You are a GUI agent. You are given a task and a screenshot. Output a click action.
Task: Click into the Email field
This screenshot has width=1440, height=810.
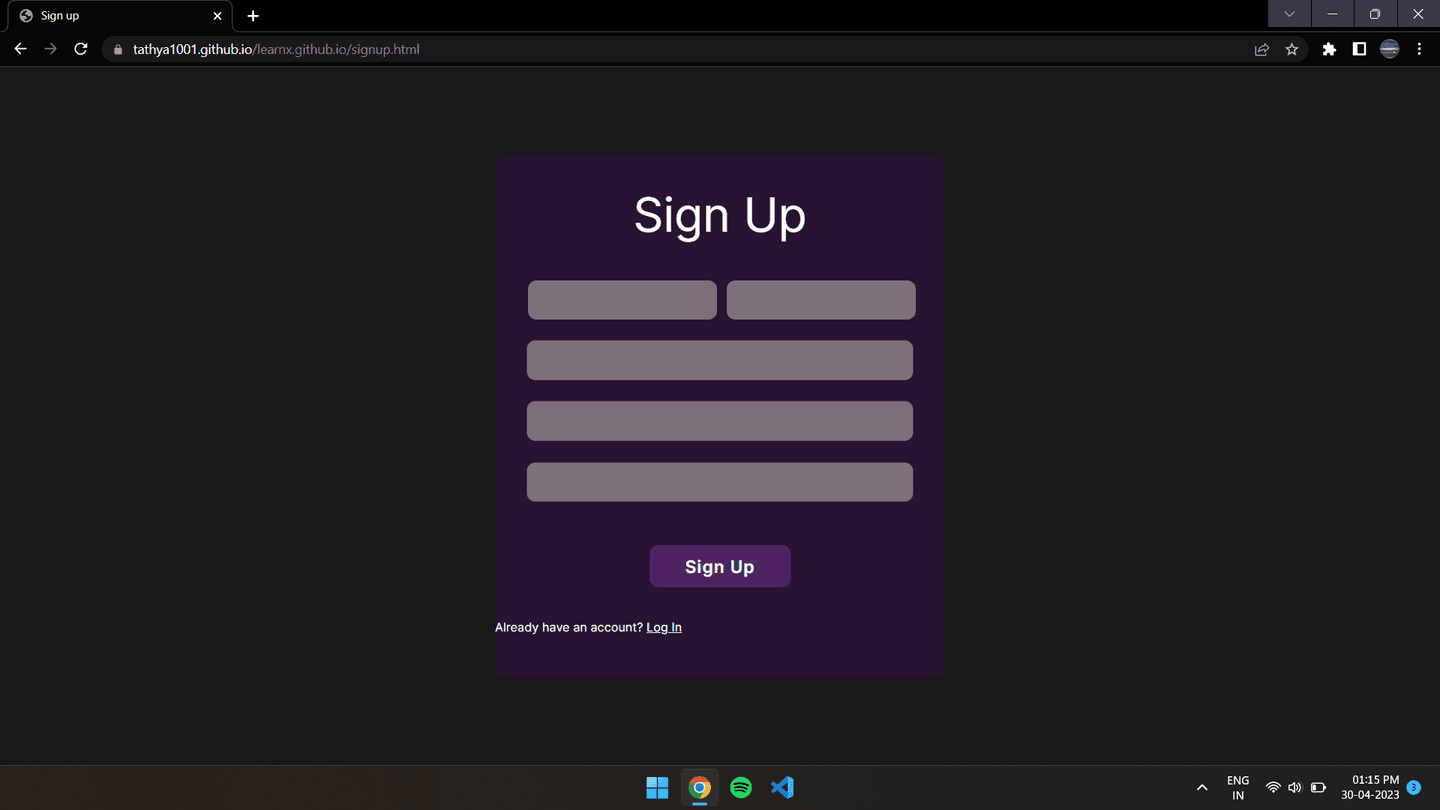tap(720, 360)
